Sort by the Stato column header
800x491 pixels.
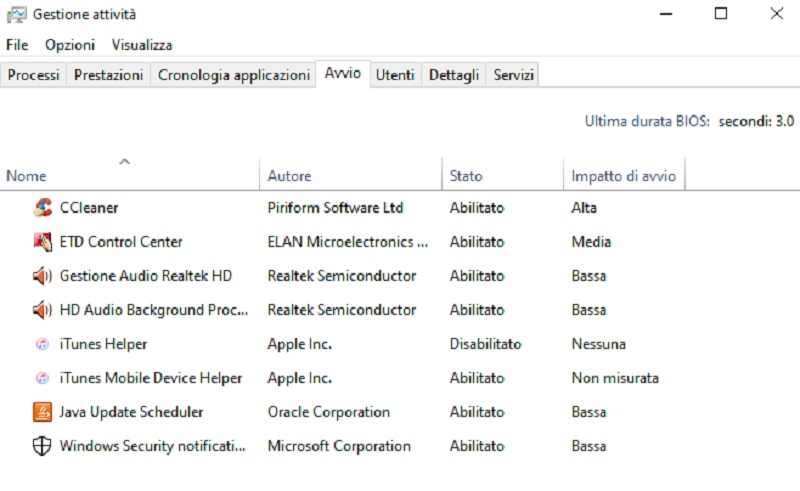point(466,176)
